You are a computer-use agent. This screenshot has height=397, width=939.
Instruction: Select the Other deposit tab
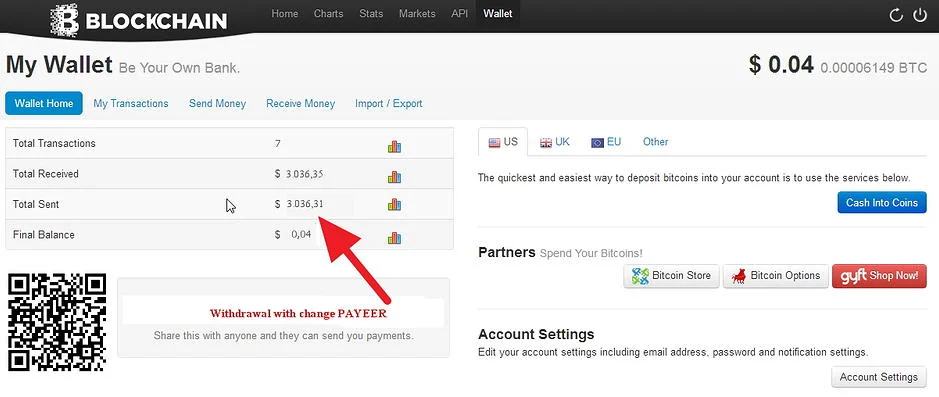tap(655, 142)
